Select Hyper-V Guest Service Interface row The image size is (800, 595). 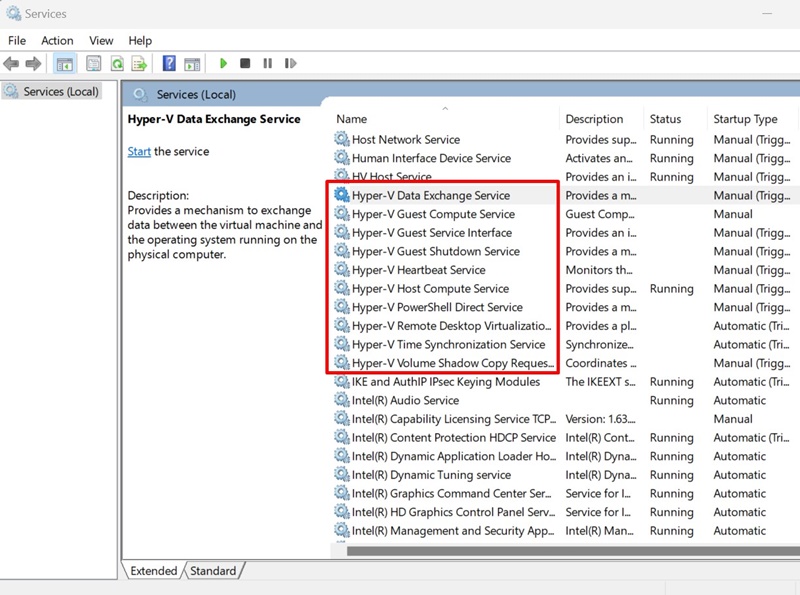pyautogui.click(x=564, y=233)
